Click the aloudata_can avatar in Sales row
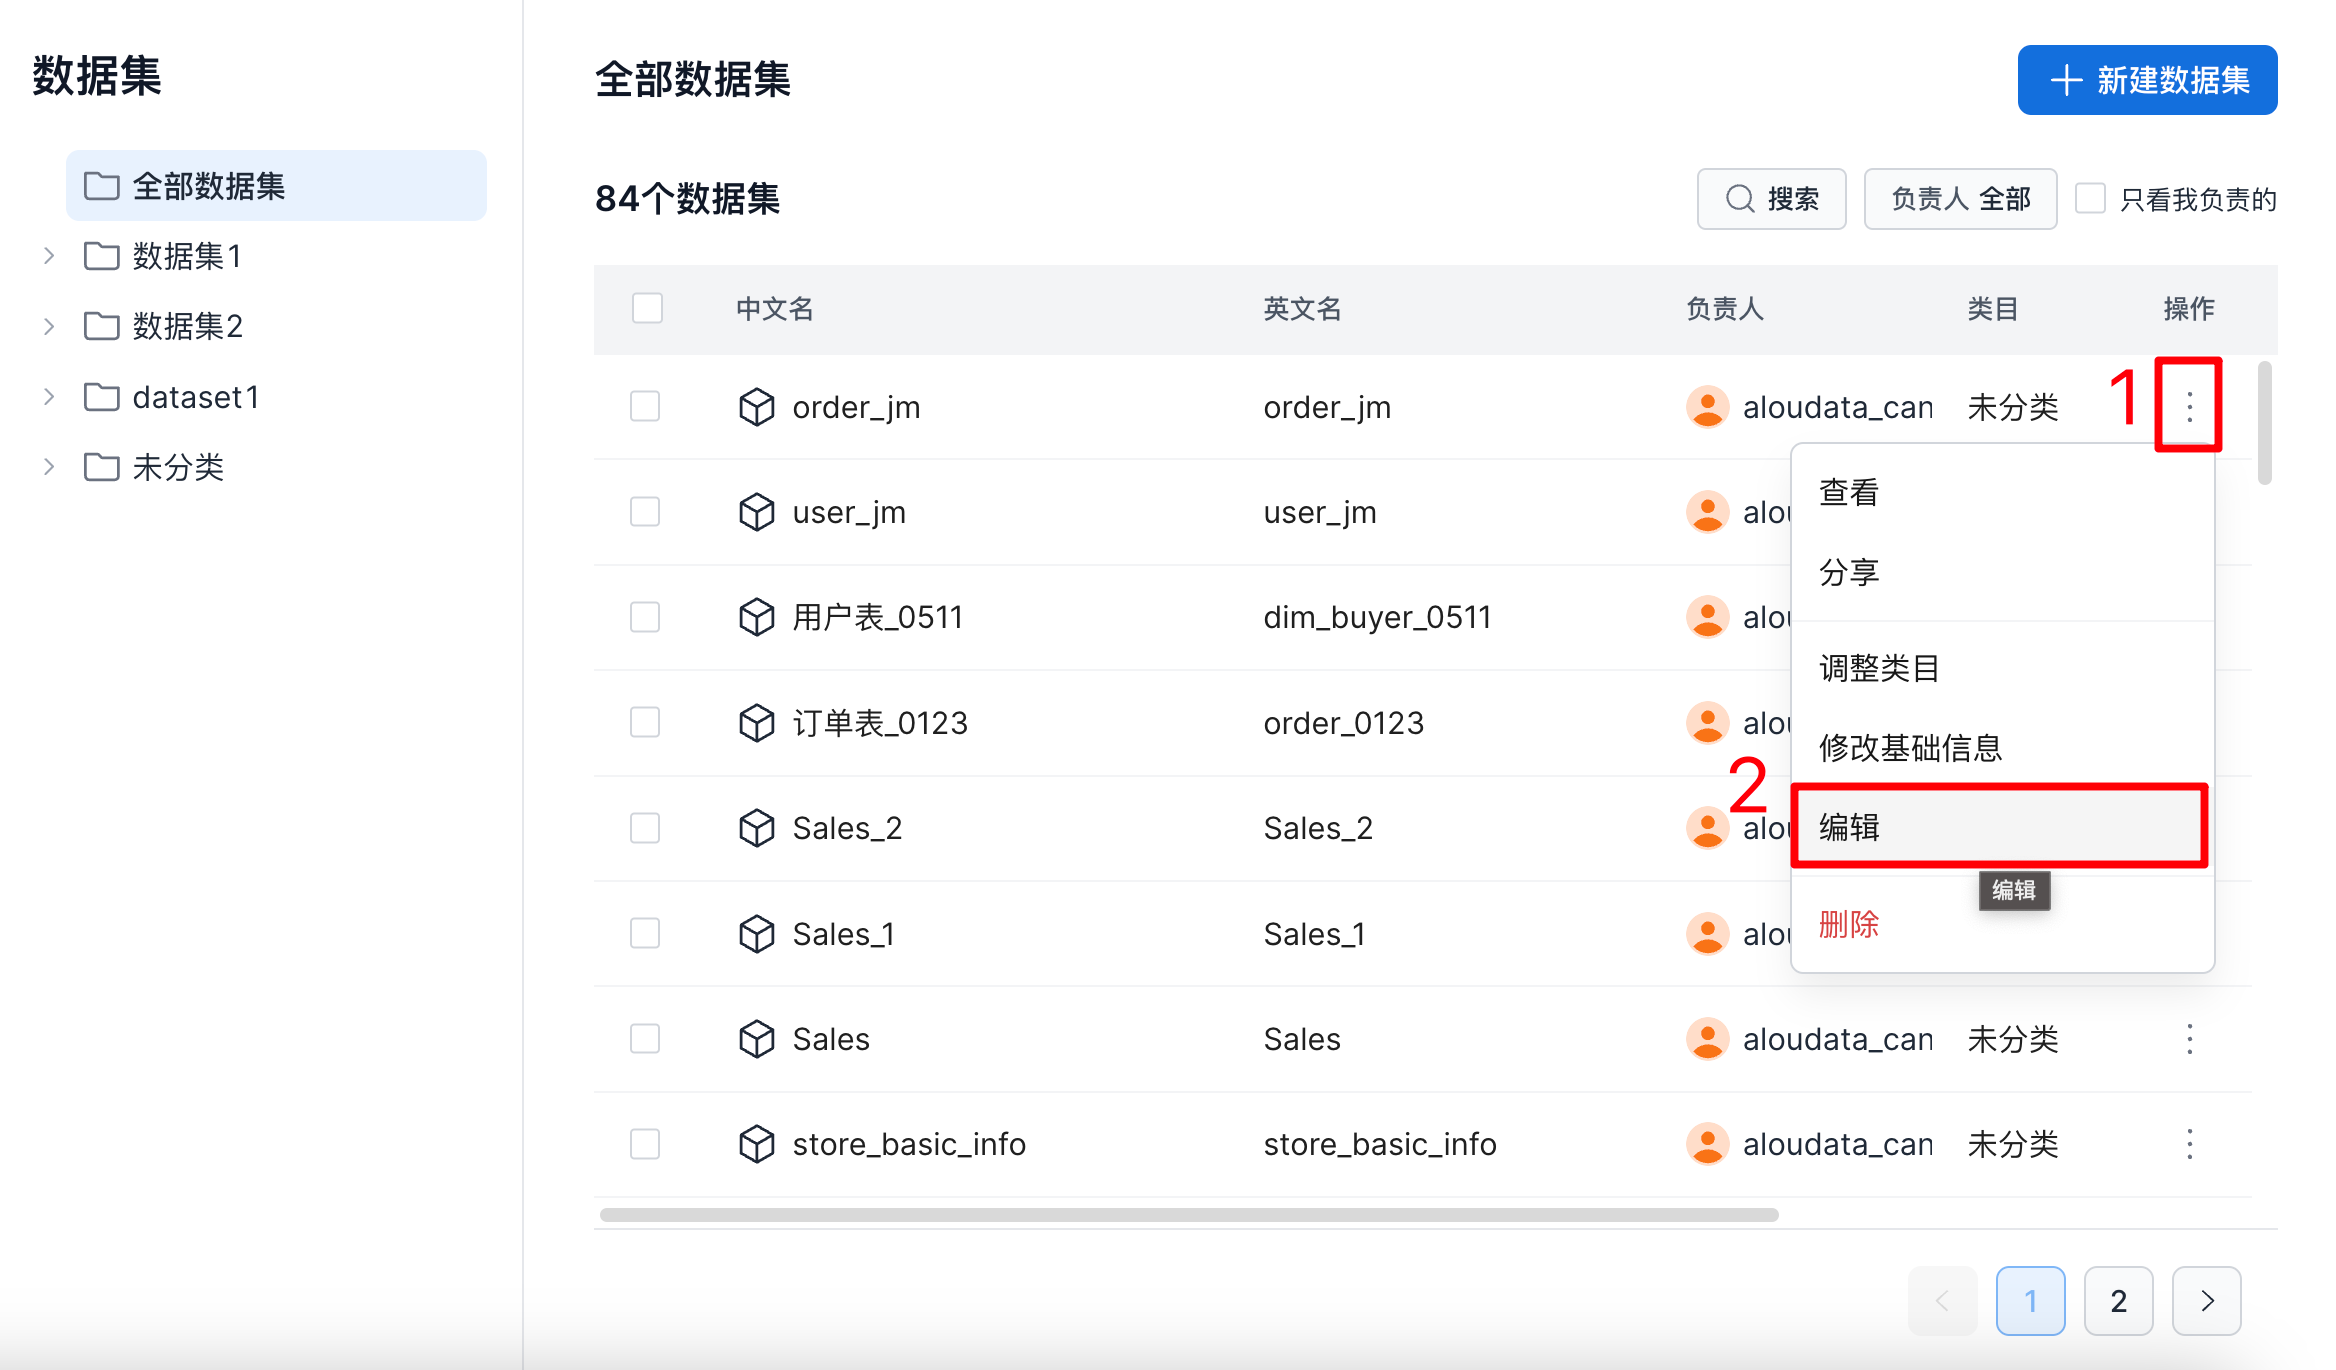The height and width of the screenshot is (1370, 2336). (x=1707, y=1039)
